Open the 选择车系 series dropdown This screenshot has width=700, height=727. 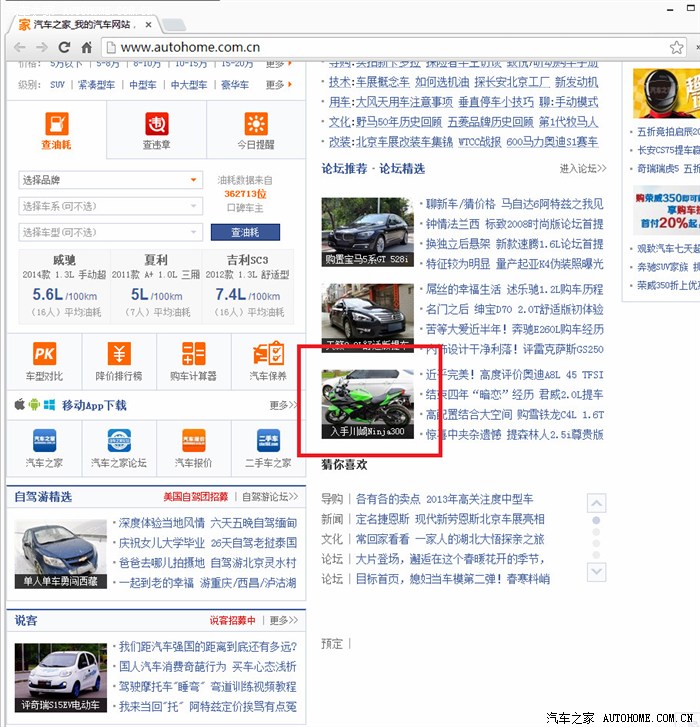[x=110, y=206]
